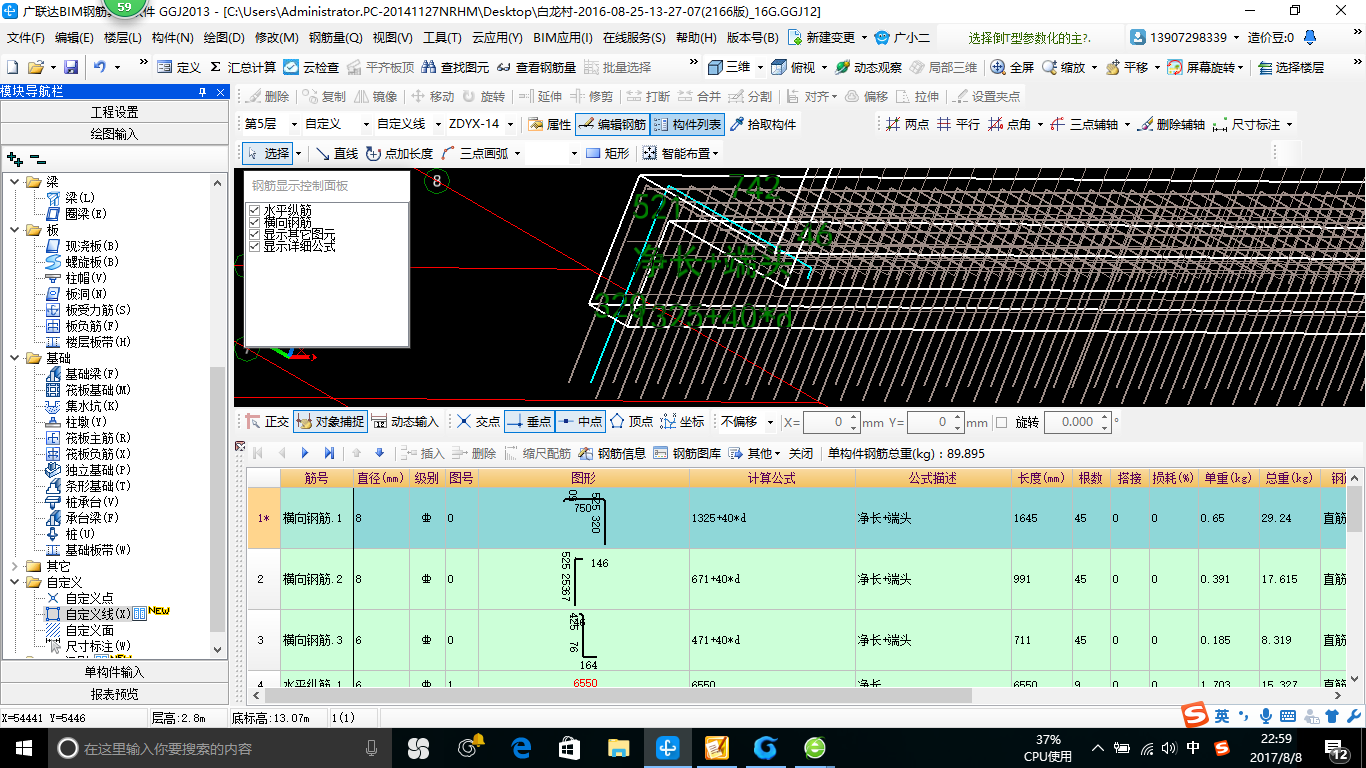Viewport: 1366px width, 768px height.
Task: Open File Explorer from taskbar
Action: point(619,748)
